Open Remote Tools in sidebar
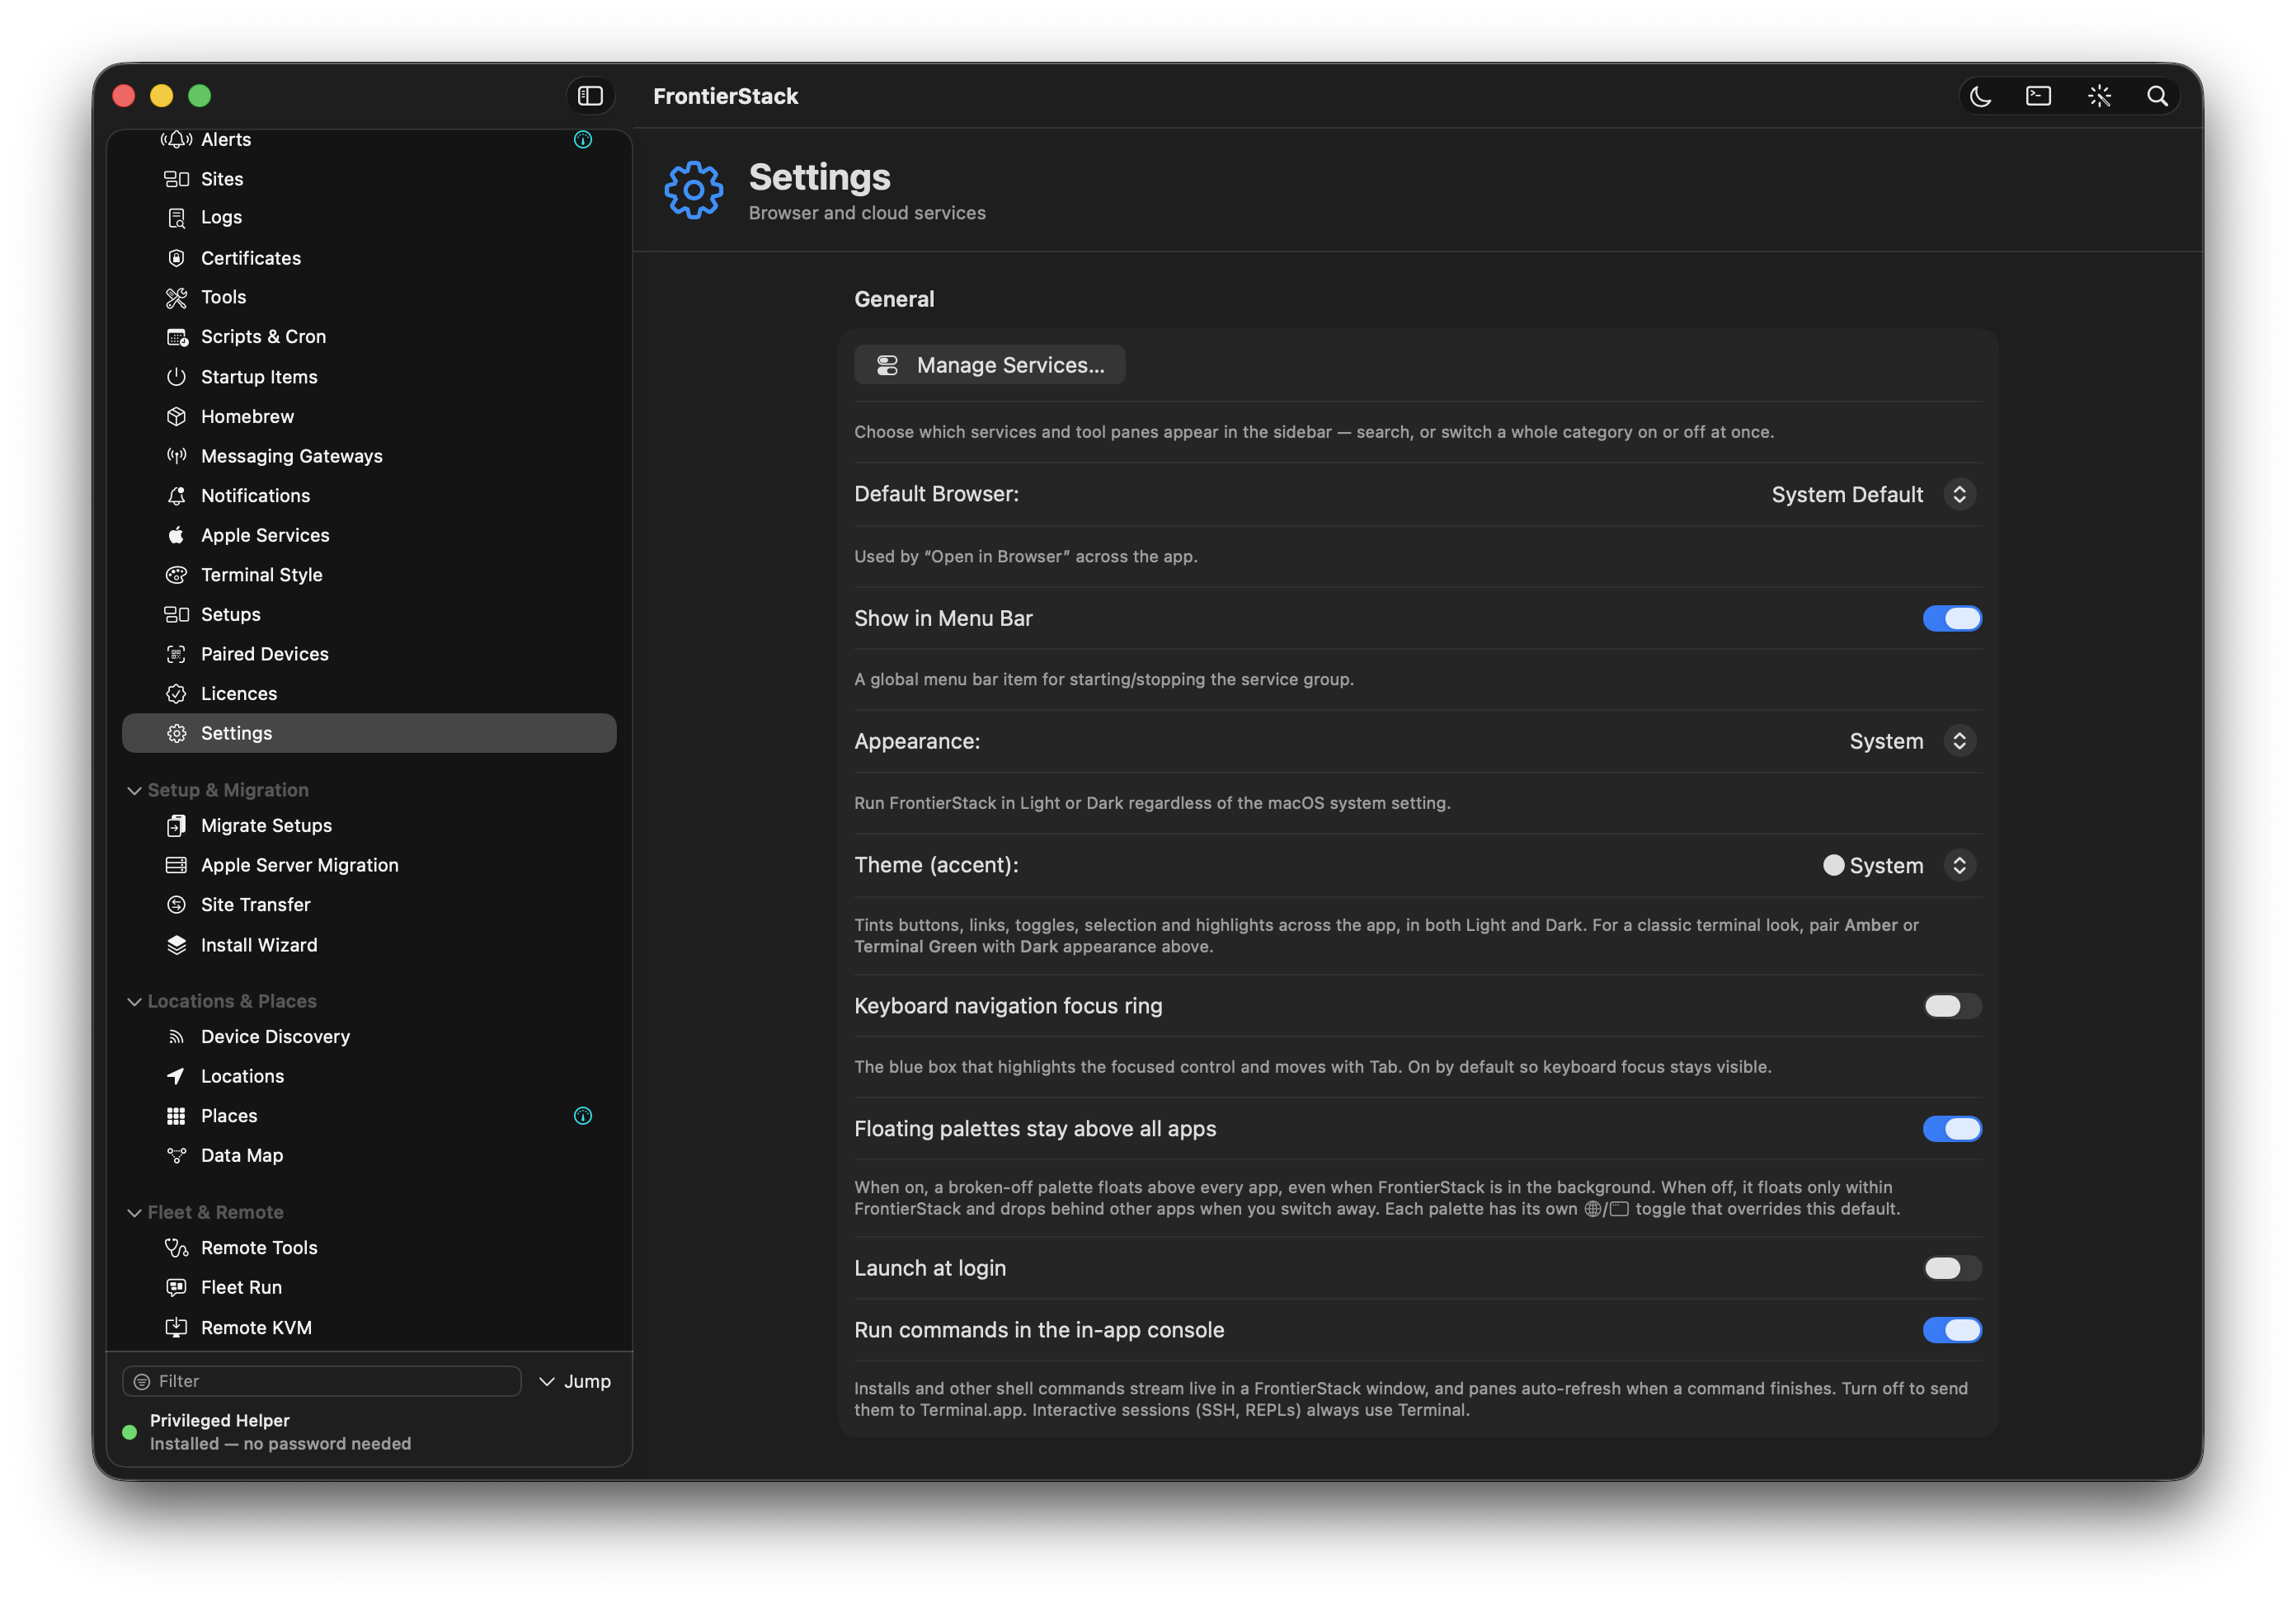Image resolution: width=2296 pixels, height=1603 pixels. [369, 1248]
